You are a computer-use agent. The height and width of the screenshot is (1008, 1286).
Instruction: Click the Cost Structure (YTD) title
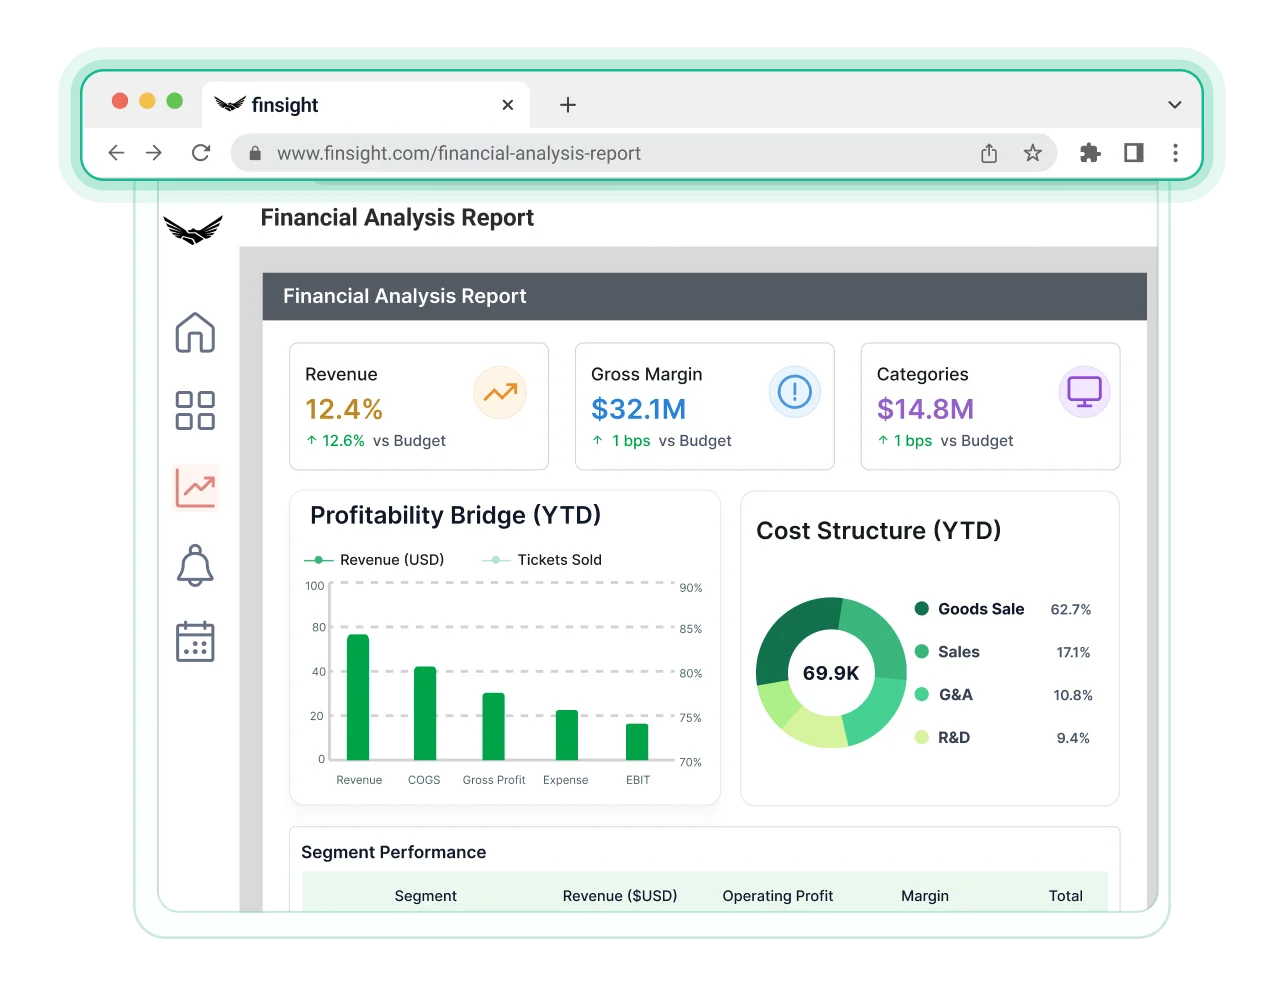[879, 531]
